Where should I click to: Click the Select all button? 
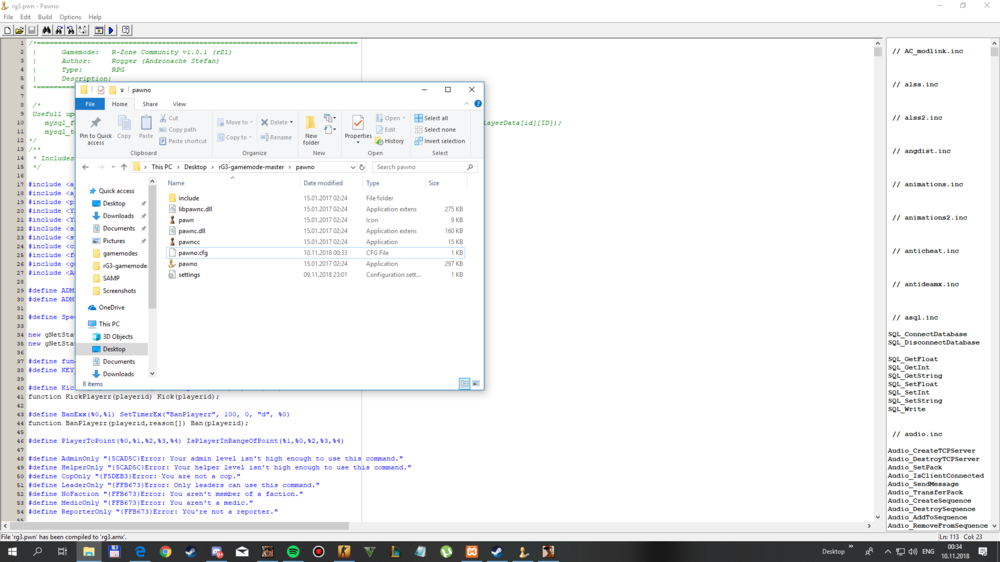(431, 118)
